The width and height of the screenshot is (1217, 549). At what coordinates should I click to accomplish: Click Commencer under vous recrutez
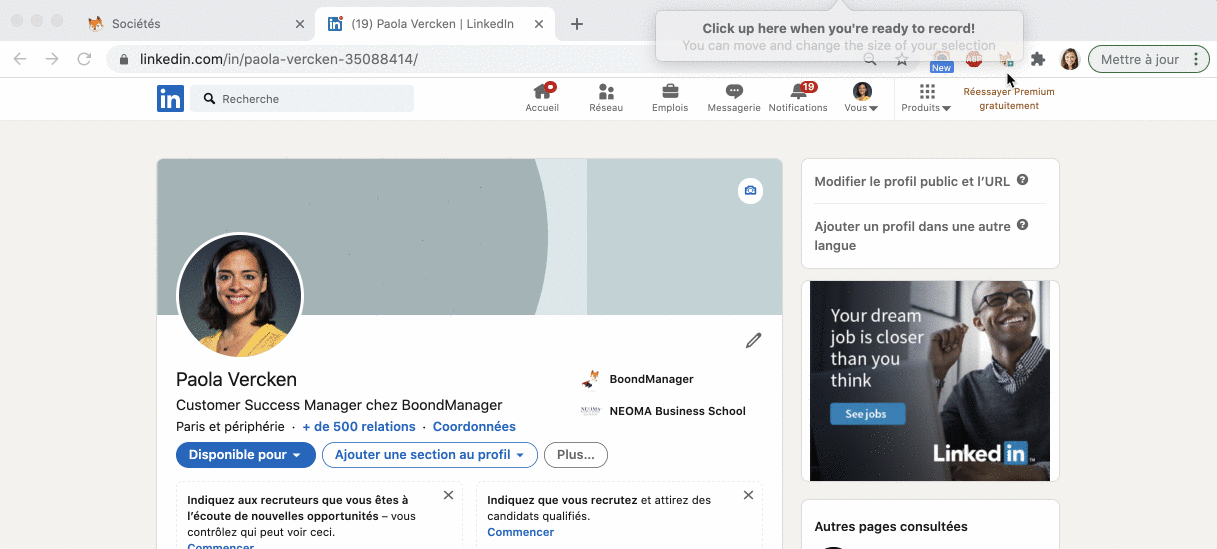point(520,532)
